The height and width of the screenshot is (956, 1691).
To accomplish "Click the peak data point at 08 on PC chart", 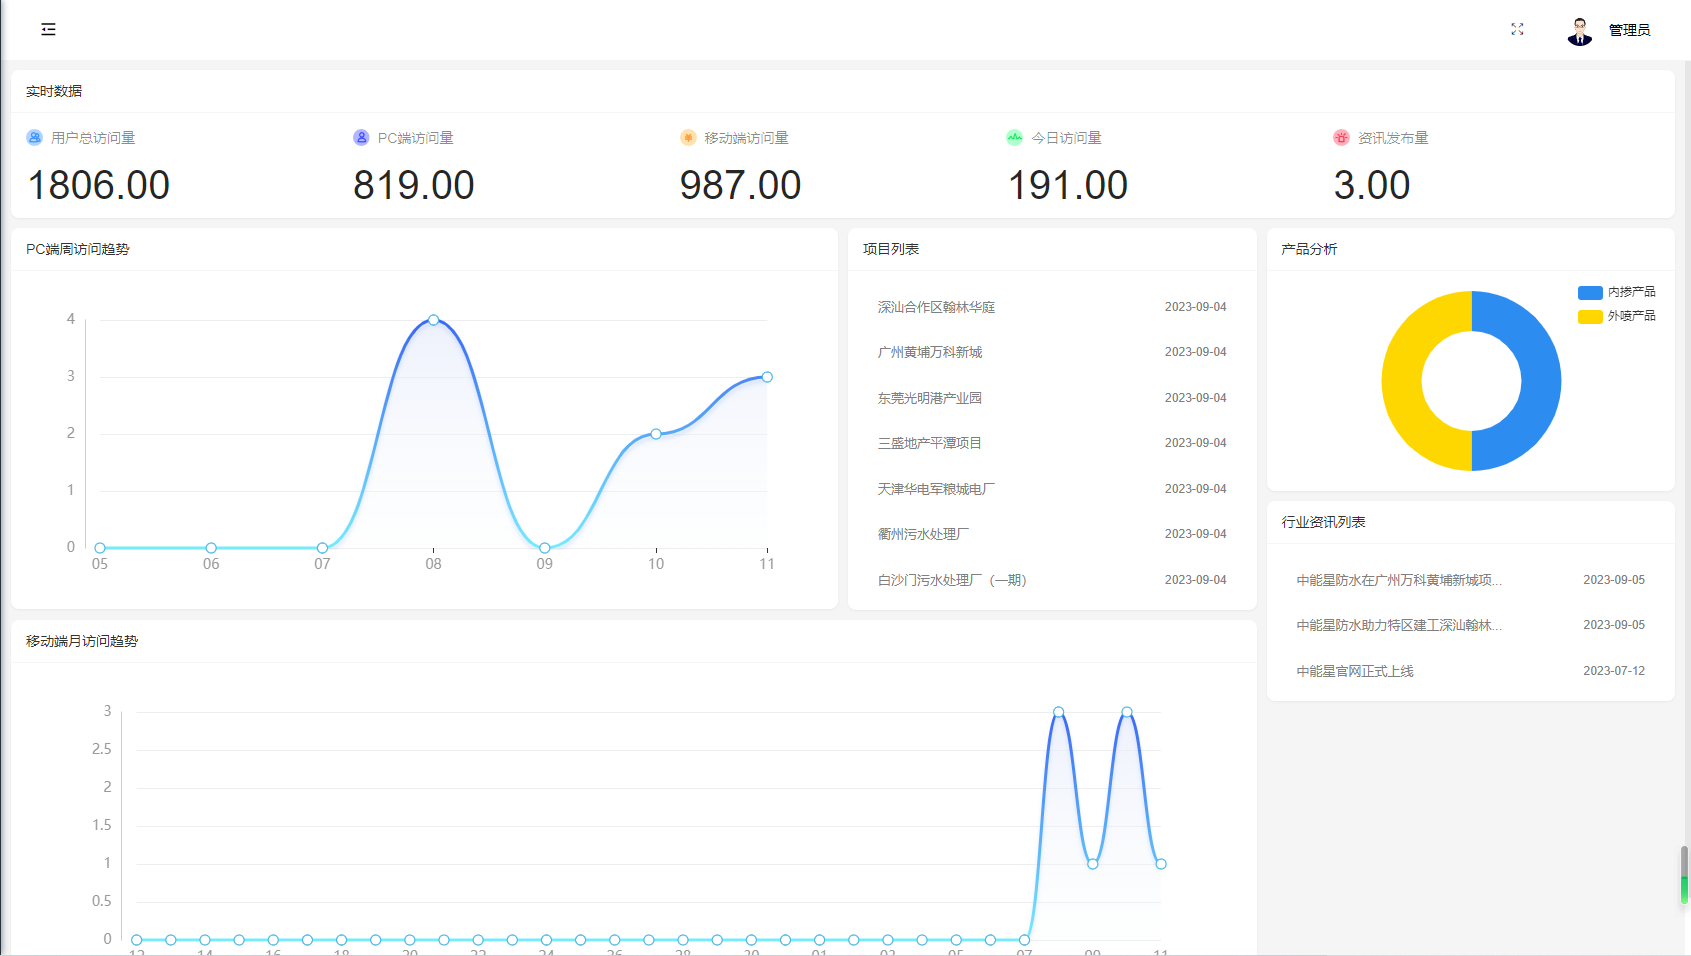I will click(433, 320).
